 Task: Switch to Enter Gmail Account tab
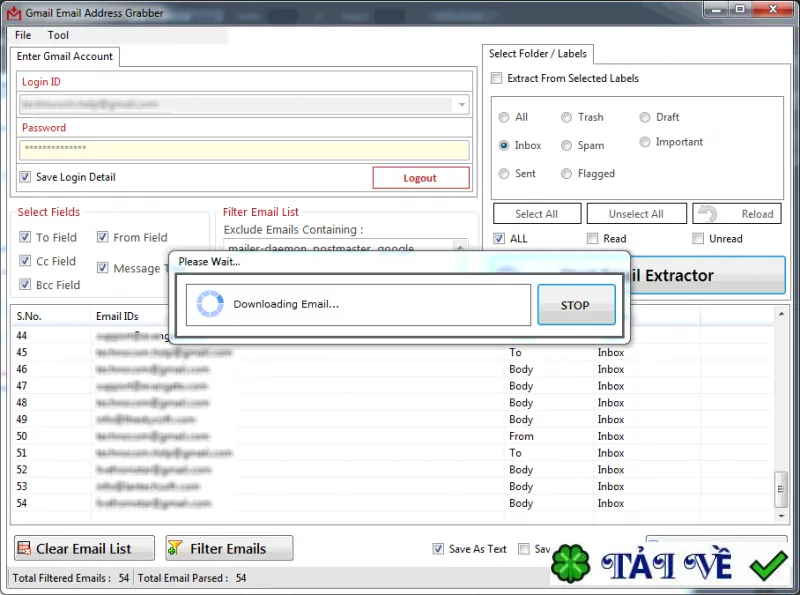coord(65,56)
